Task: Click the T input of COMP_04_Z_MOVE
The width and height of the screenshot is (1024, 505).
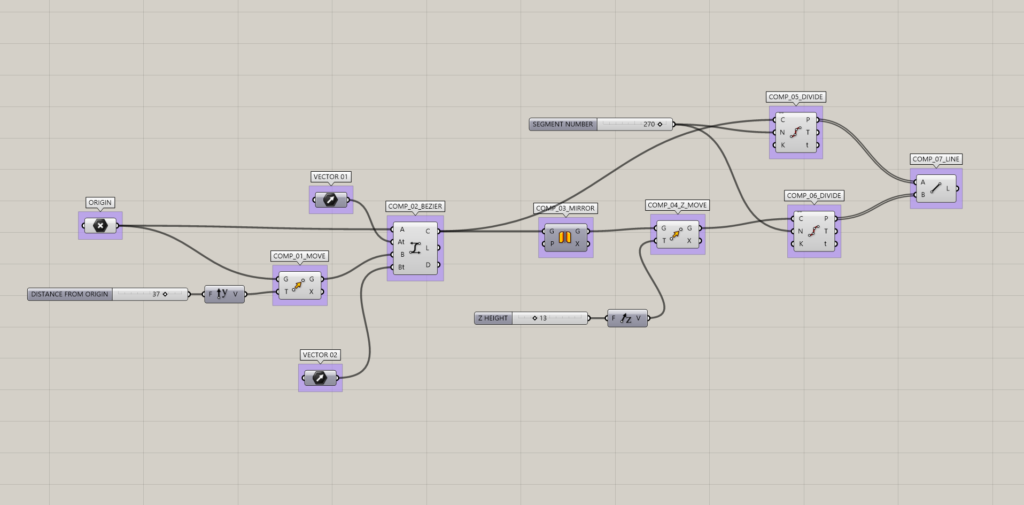Action: 663,241
